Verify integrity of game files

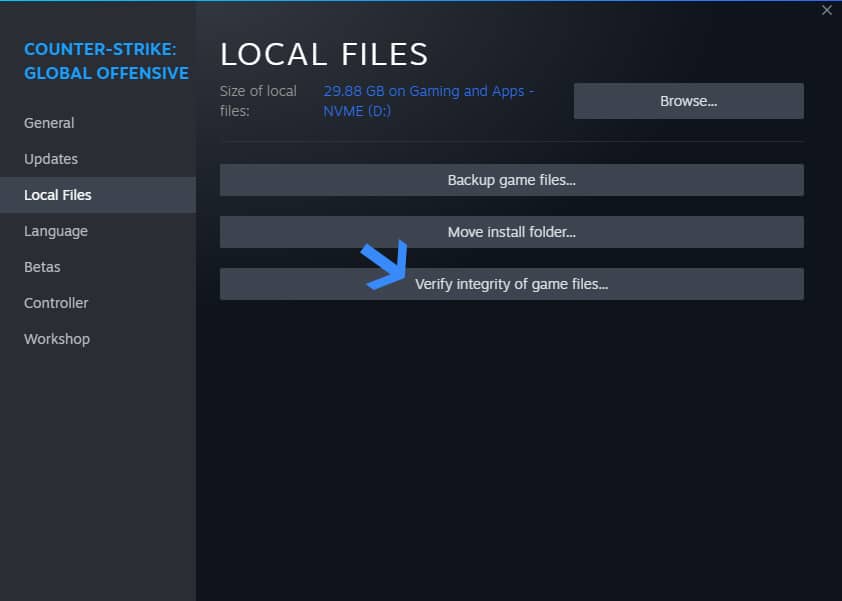[512, 283]
